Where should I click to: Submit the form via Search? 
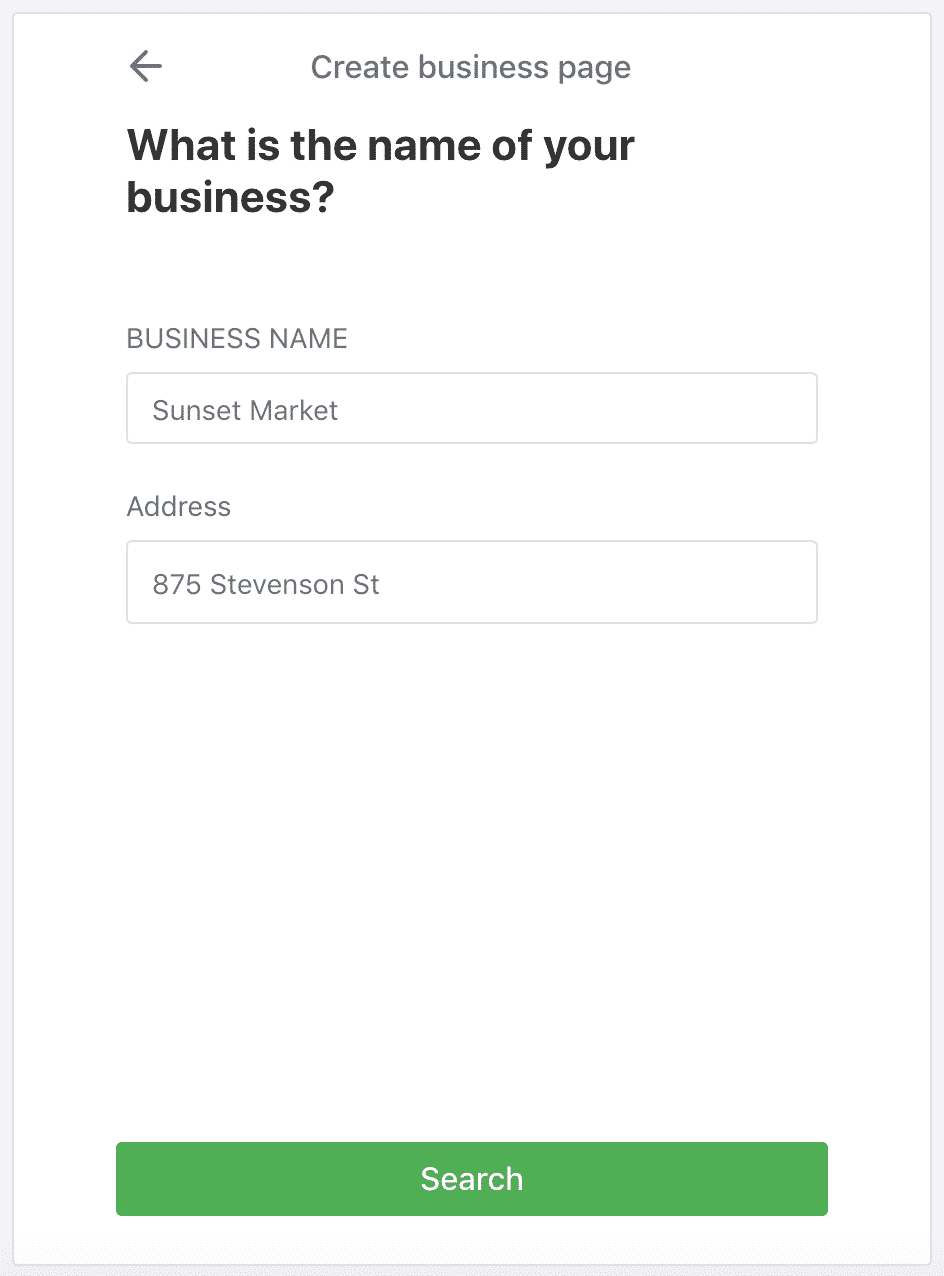click(x=471, y=1179)
